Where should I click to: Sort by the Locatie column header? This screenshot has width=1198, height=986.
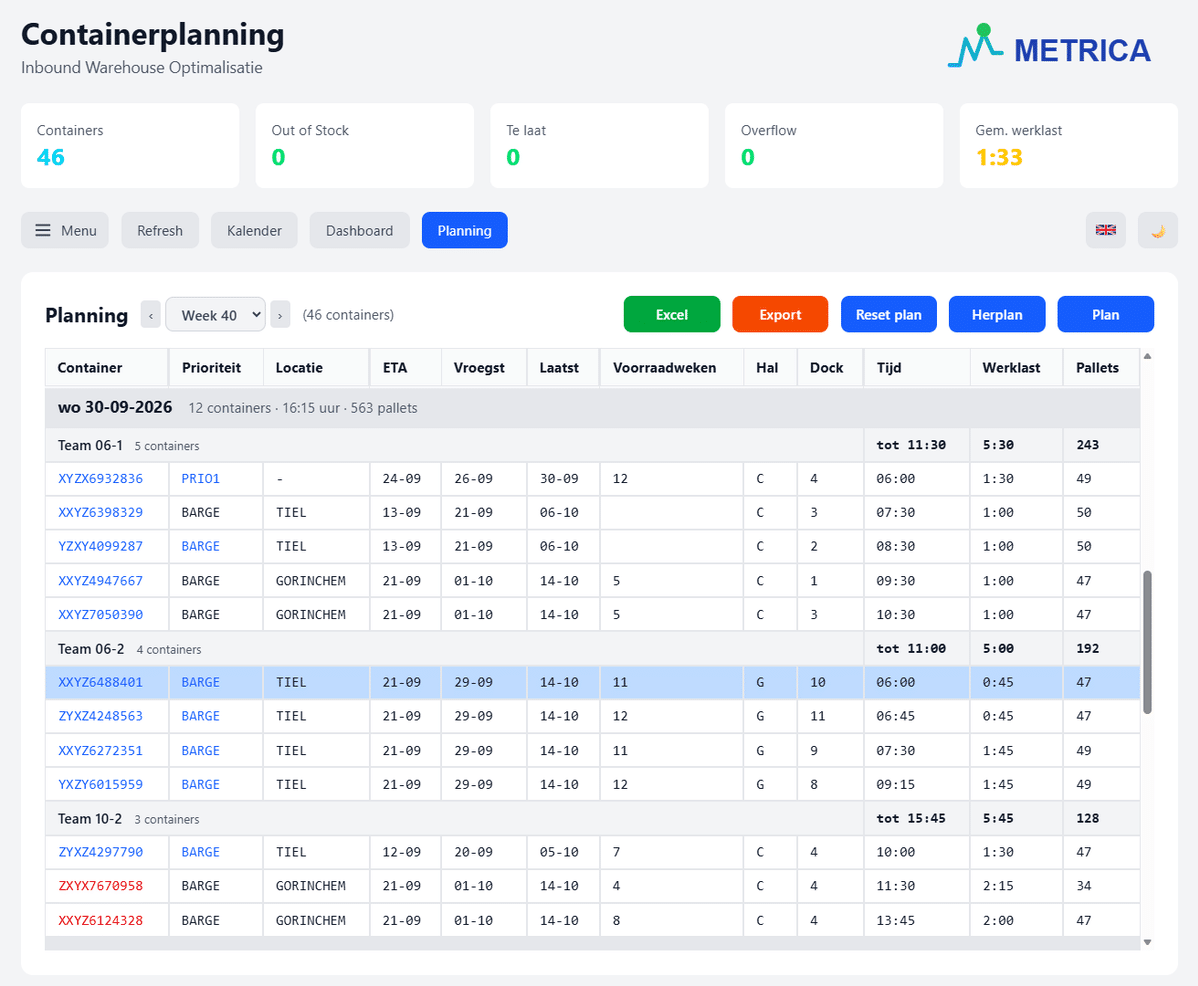[x=316, y=367]
